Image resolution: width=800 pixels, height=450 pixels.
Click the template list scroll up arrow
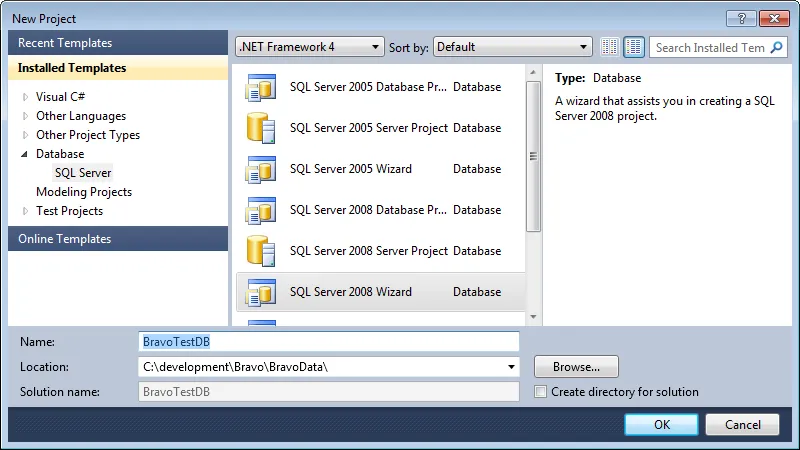(533, 72)
